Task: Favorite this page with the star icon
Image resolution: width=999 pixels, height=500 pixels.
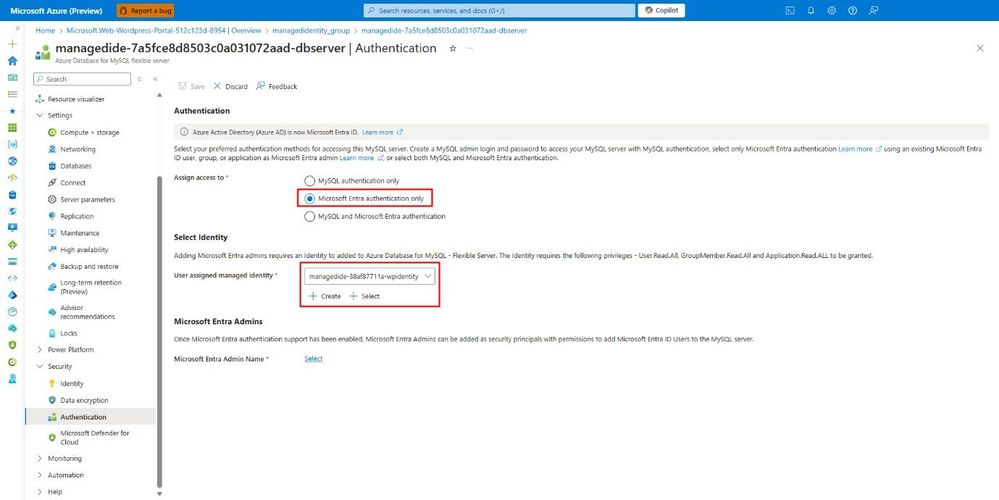Action: coord(453,48)
